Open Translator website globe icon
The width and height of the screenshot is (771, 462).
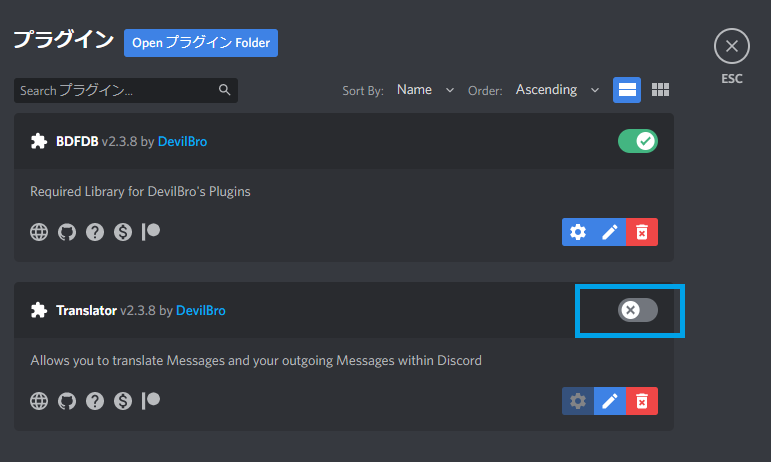39,401
